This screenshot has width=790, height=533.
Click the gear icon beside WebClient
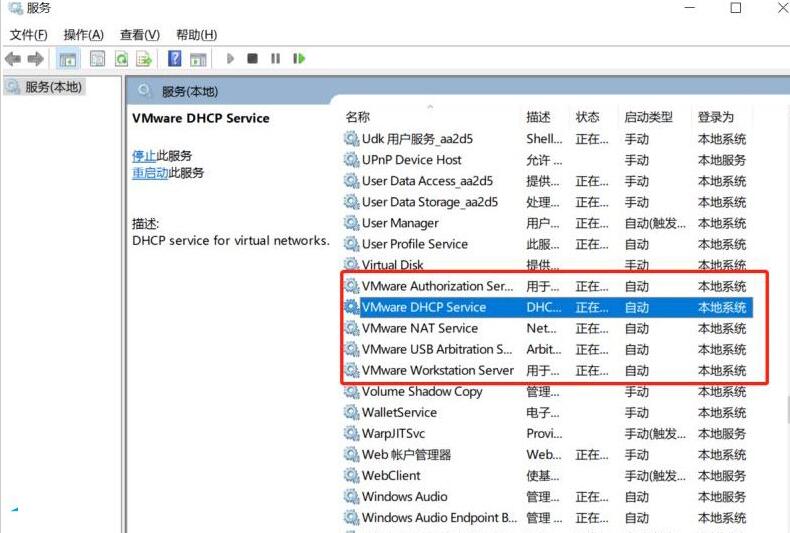tap(351, 475)
